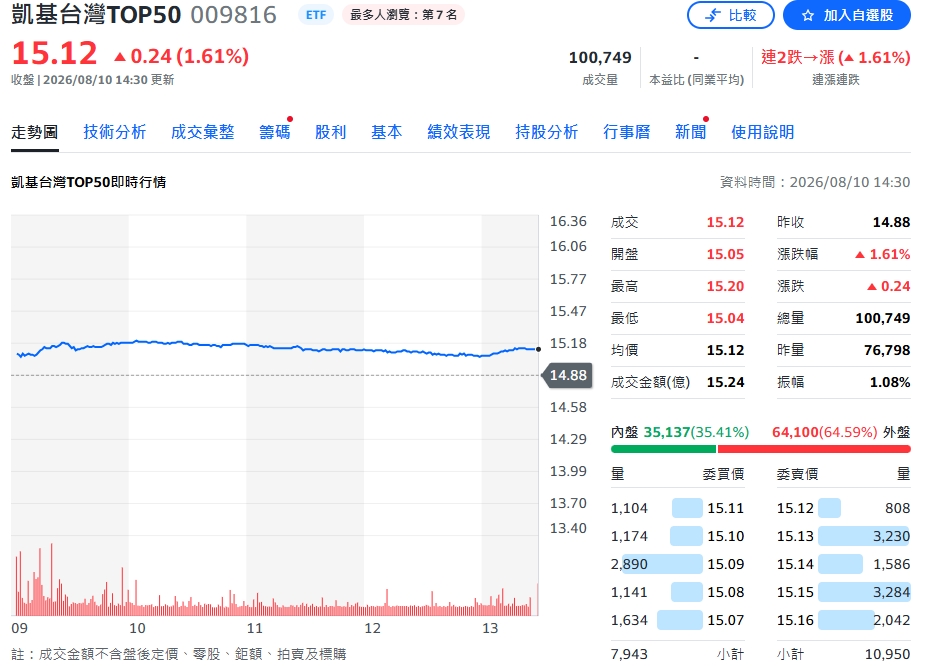The height and width of the screenshot is (666, 929).
Task: Switch to 行事曆 tab
Action: coord(626,132)
